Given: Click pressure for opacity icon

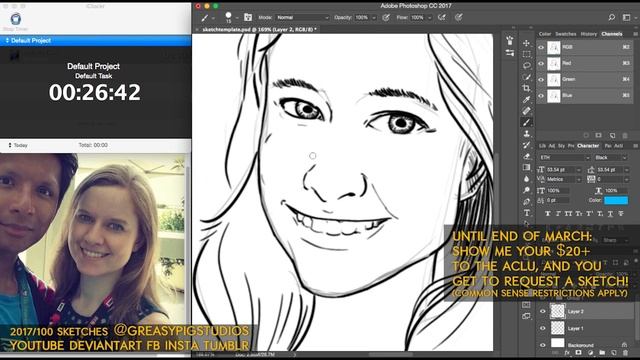Looking at the screenshot, I should pos(386,18).
